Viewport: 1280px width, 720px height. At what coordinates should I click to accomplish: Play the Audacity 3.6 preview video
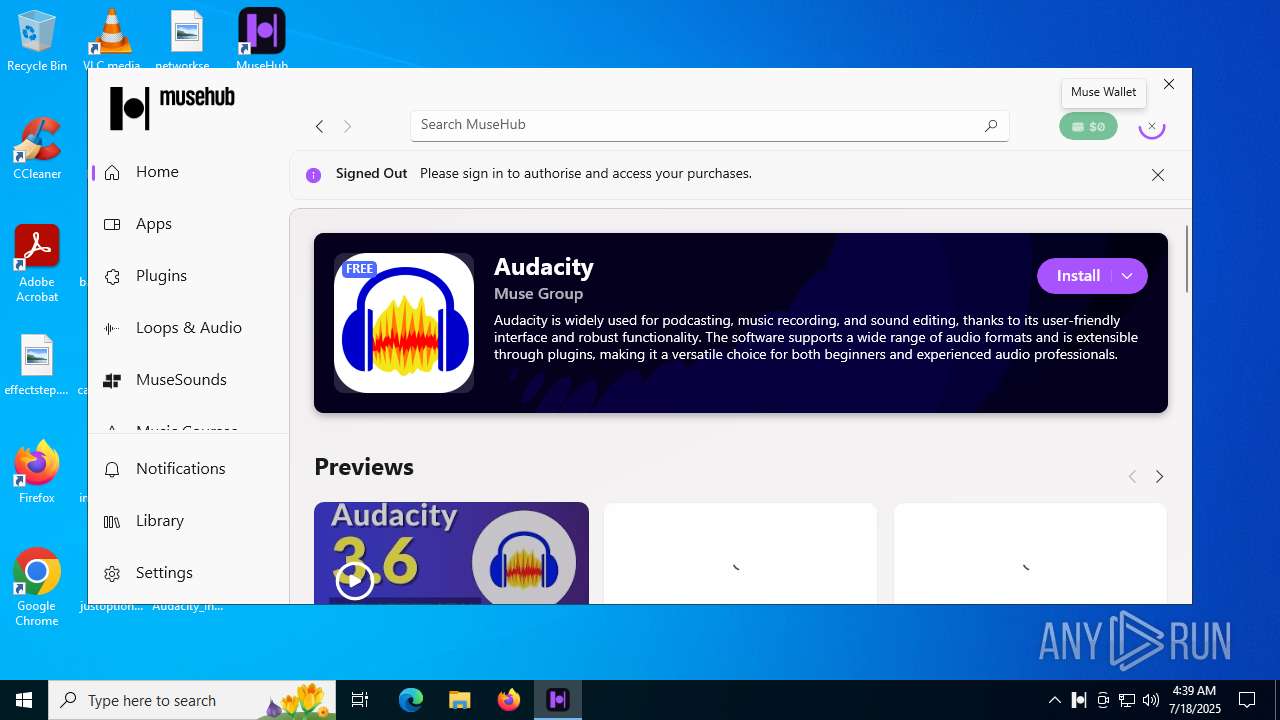(x=354, y=580)
